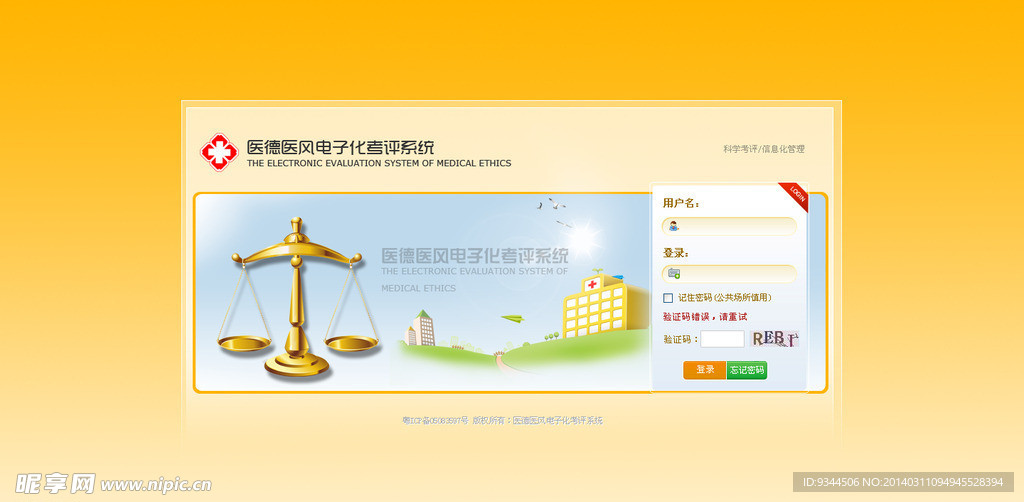Click the card icon in the 登录 field
The image size is (1024, 502).
pos(674,274)
